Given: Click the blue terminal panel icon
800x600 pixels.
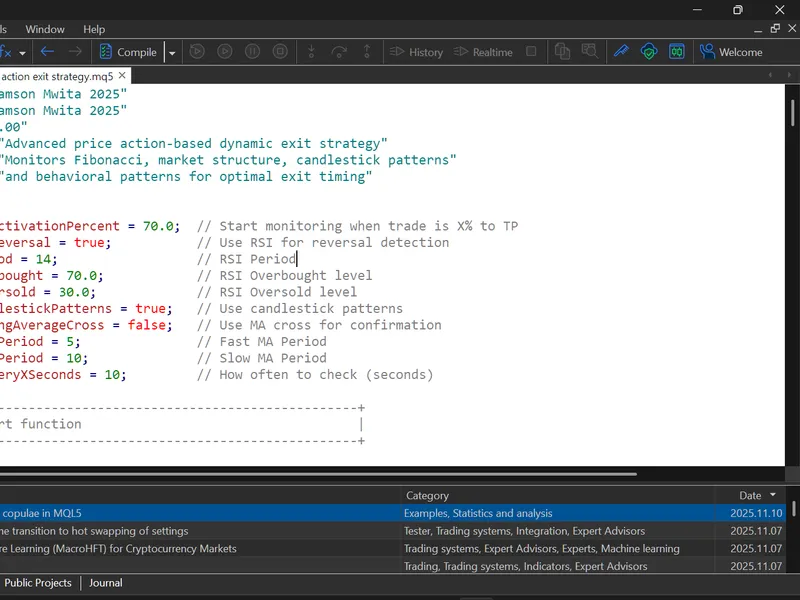Looking at the screenshot, I should coord(677,52).
